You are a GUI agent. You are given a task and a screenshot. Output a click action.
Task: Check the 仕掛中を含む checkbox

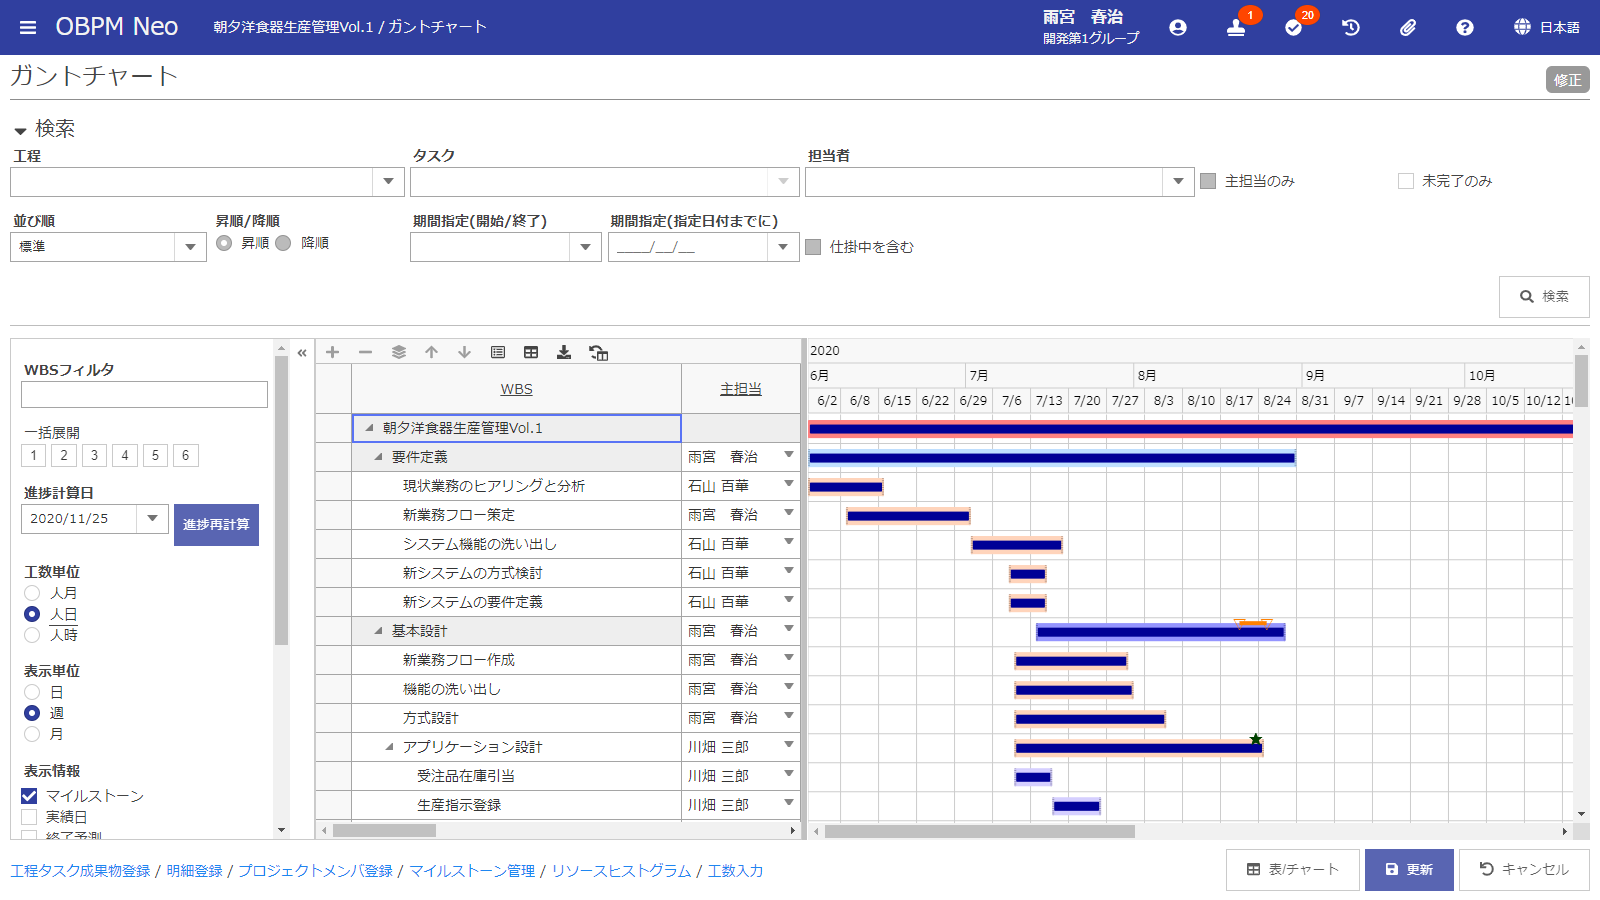tap(813, 247)
